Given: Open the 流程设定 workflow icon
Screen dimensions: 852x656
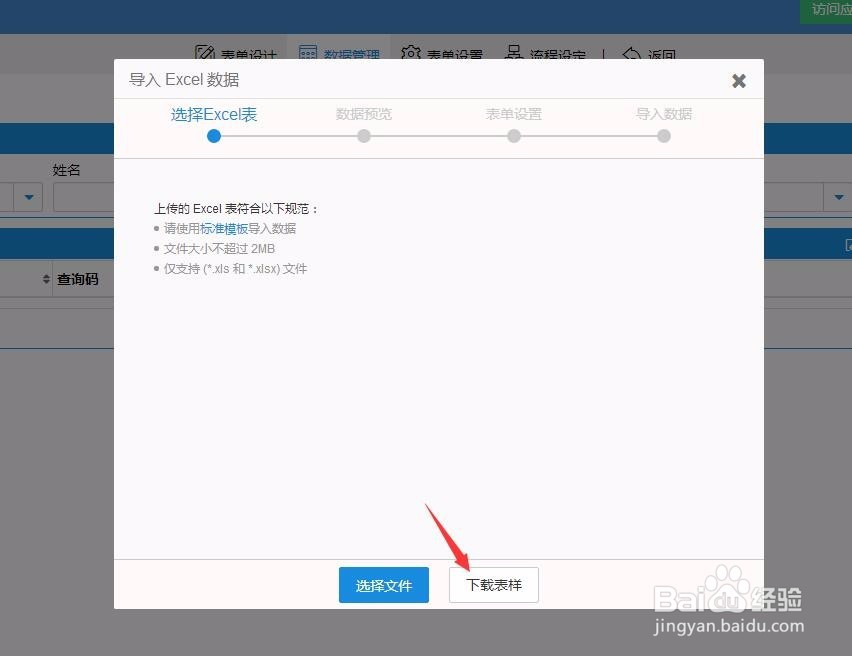Looking at the screenshot, I should 513,53.
